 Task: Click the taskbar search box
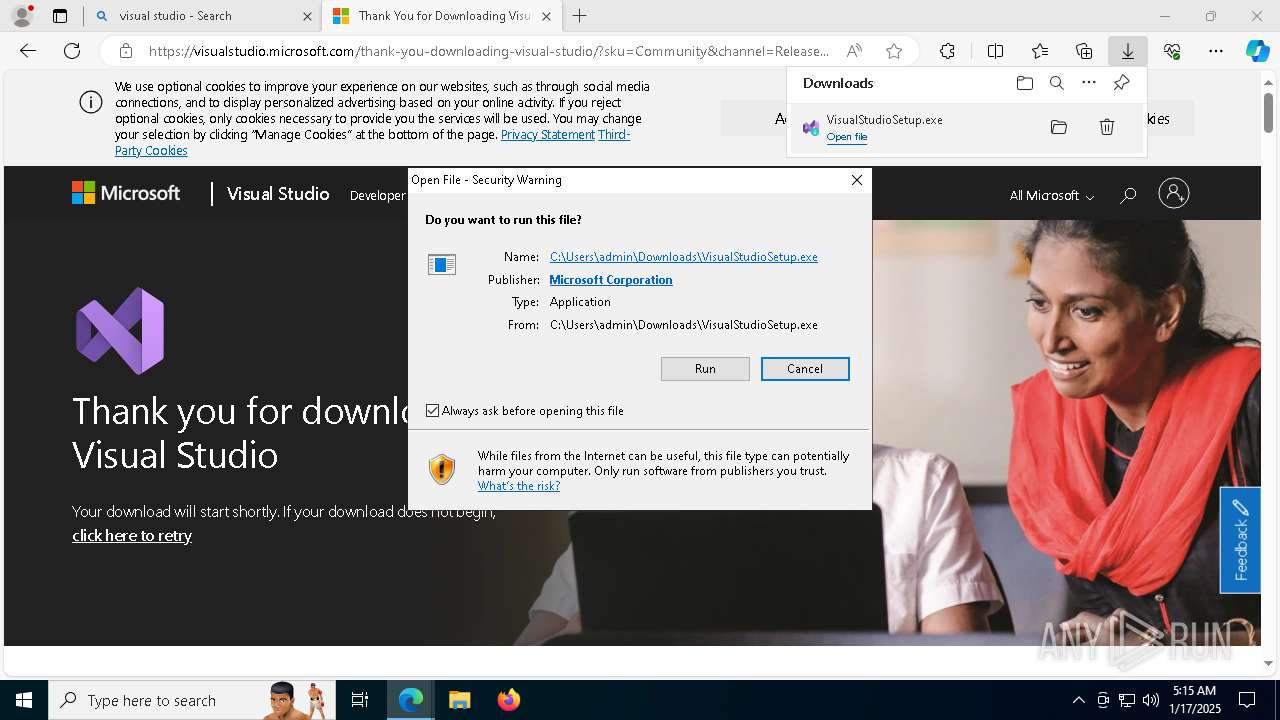coord(190,700)
